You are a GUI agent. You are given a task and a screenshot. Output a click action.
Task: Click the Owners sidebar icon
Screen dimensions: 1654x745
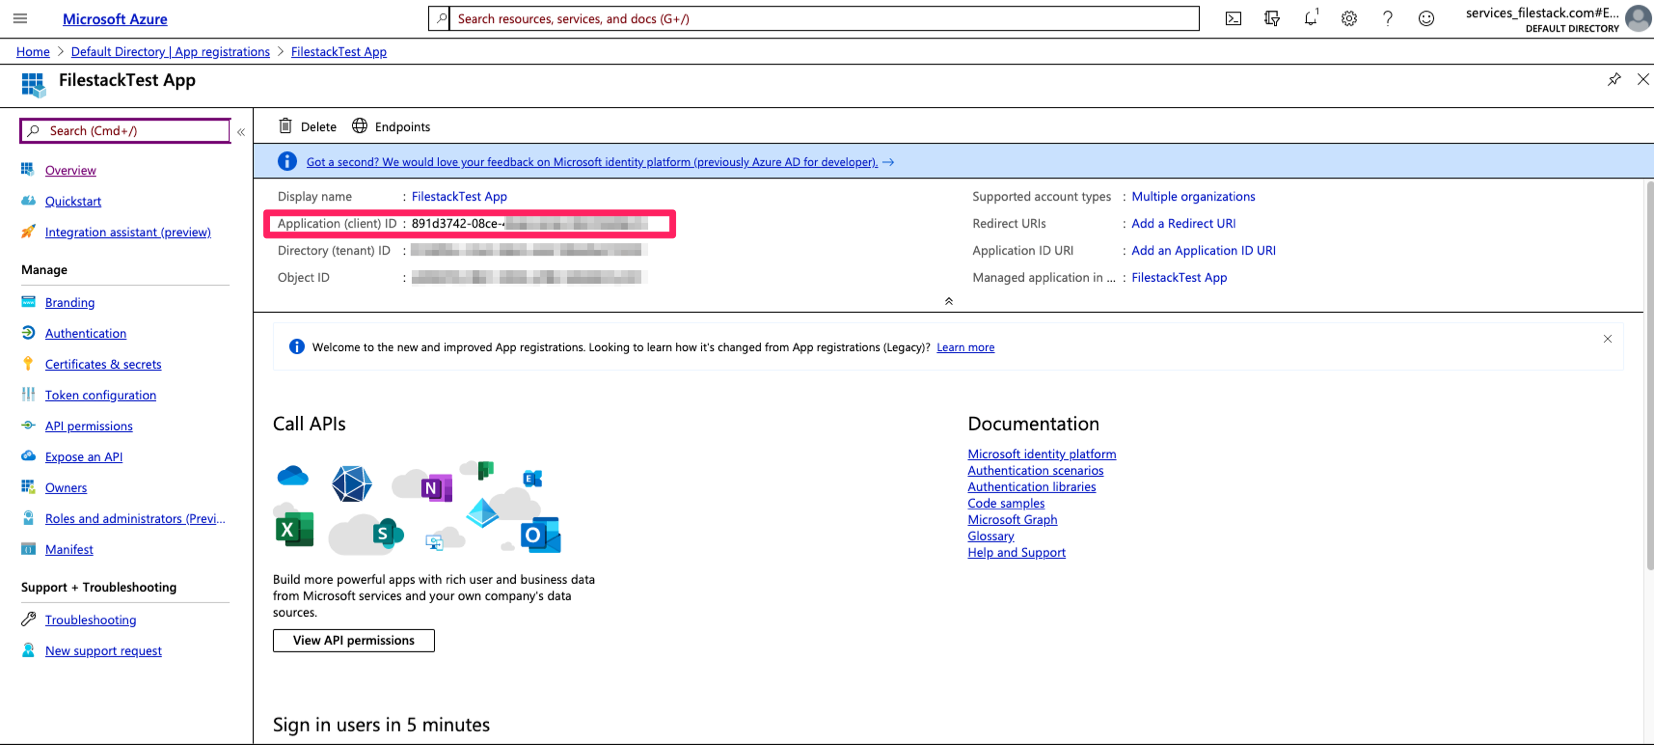tap(28, 487)
